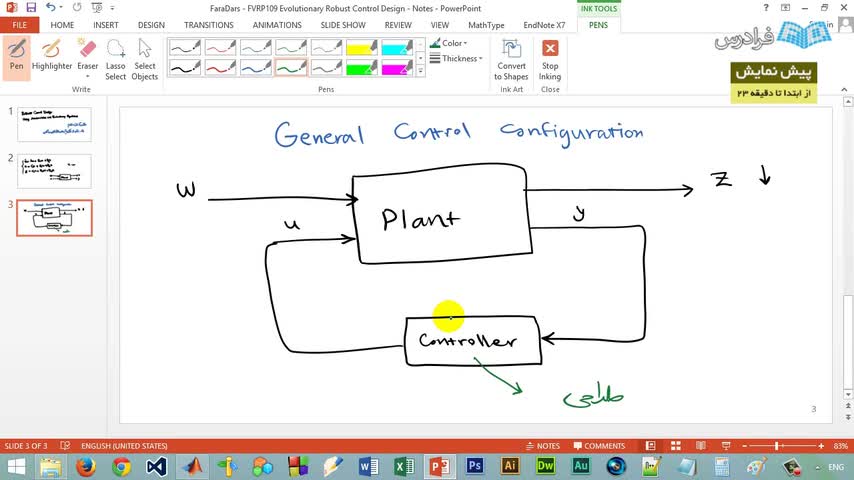Zoom out with the minus button
Image resolution: width=854 pixels, height=480 pixels.
click(745, 446)
